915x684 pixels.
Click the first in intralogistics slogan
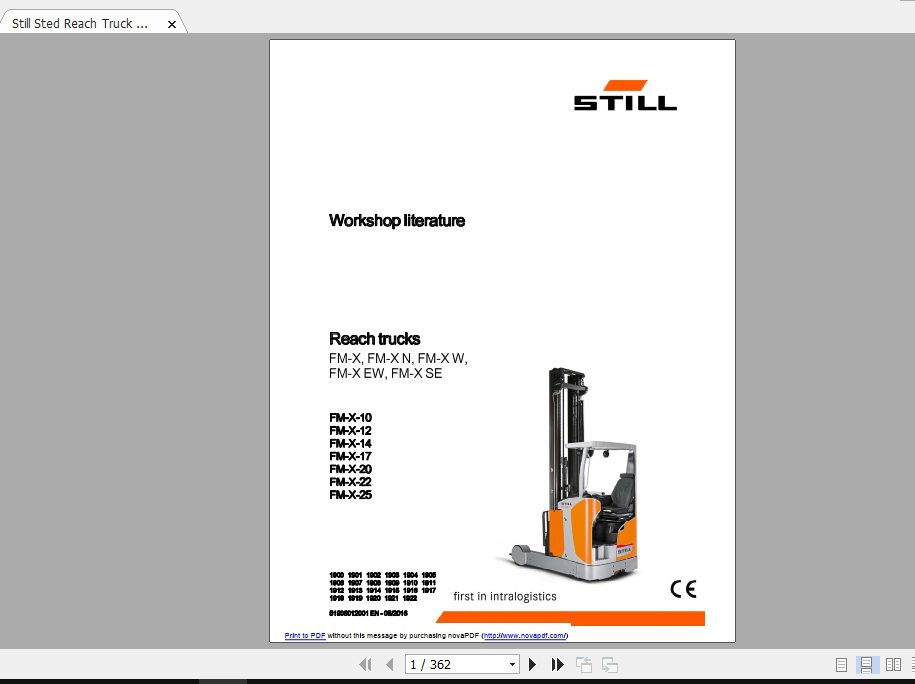click(505, 596)
